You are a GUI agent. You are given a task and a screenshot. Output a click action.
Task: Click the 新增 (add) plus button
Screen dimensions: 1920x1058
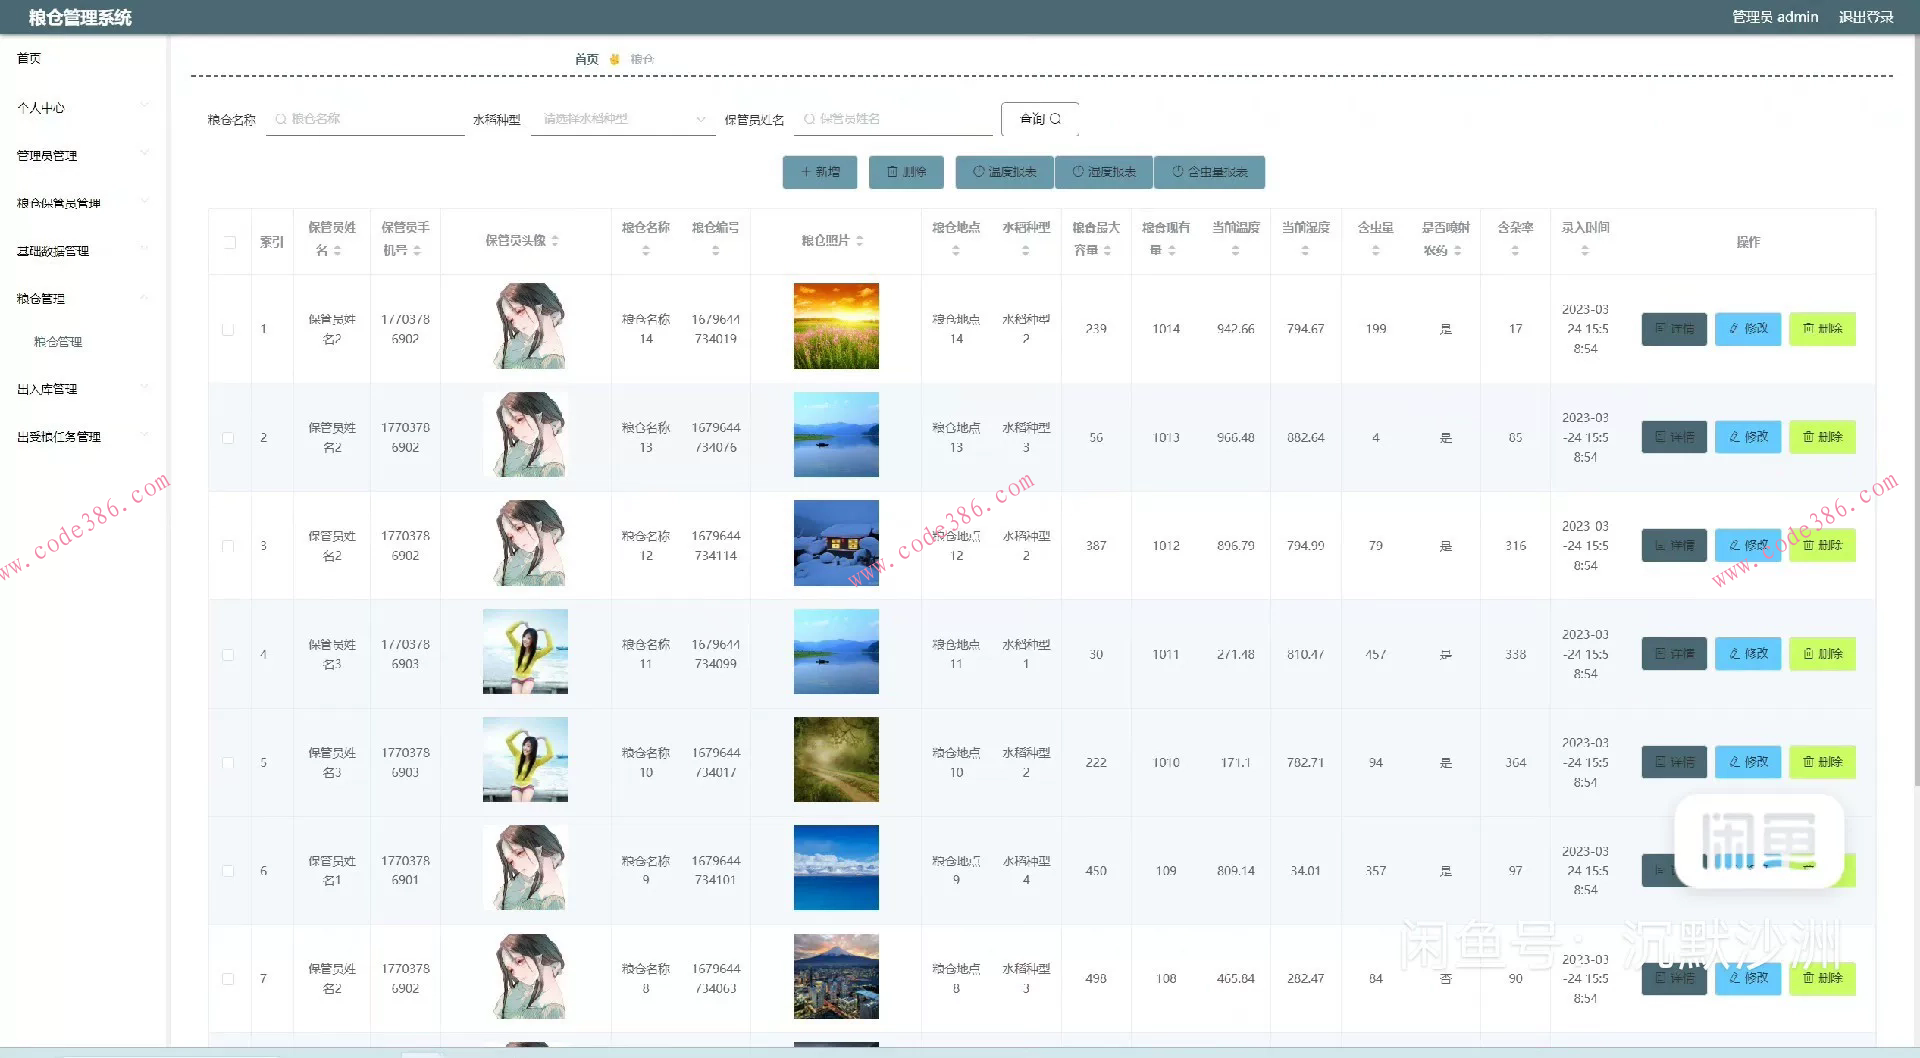coord(819,172)
